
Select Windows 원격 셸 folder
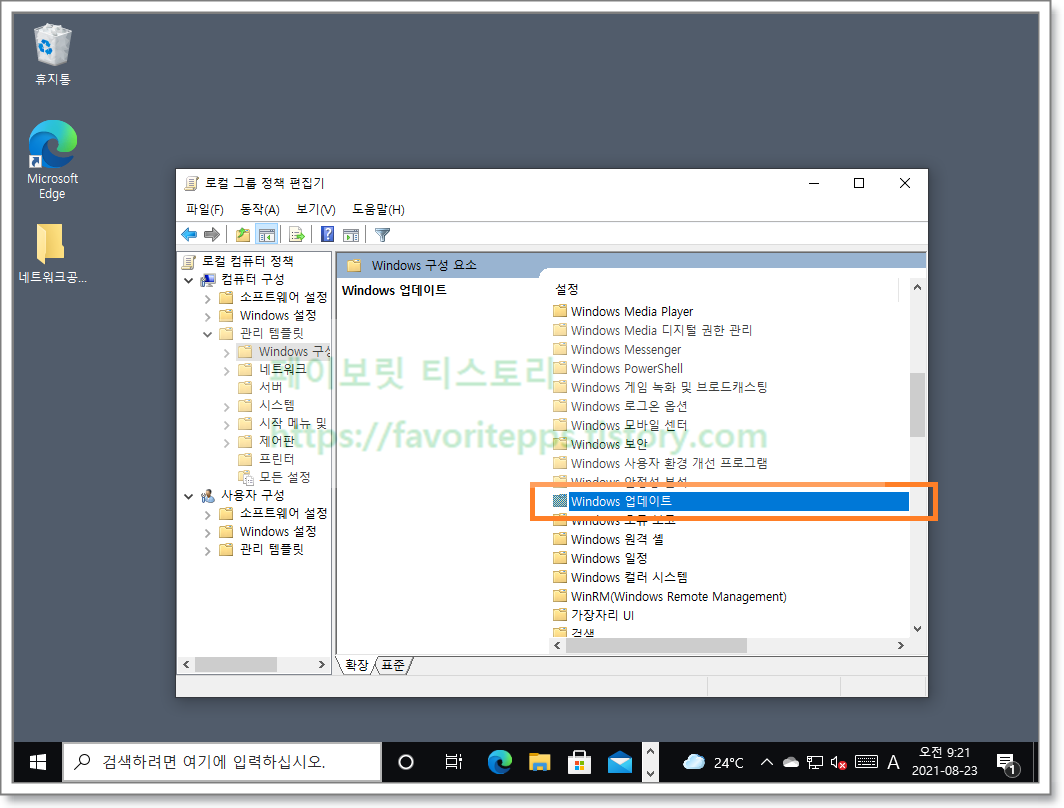[x=609, y=539]
